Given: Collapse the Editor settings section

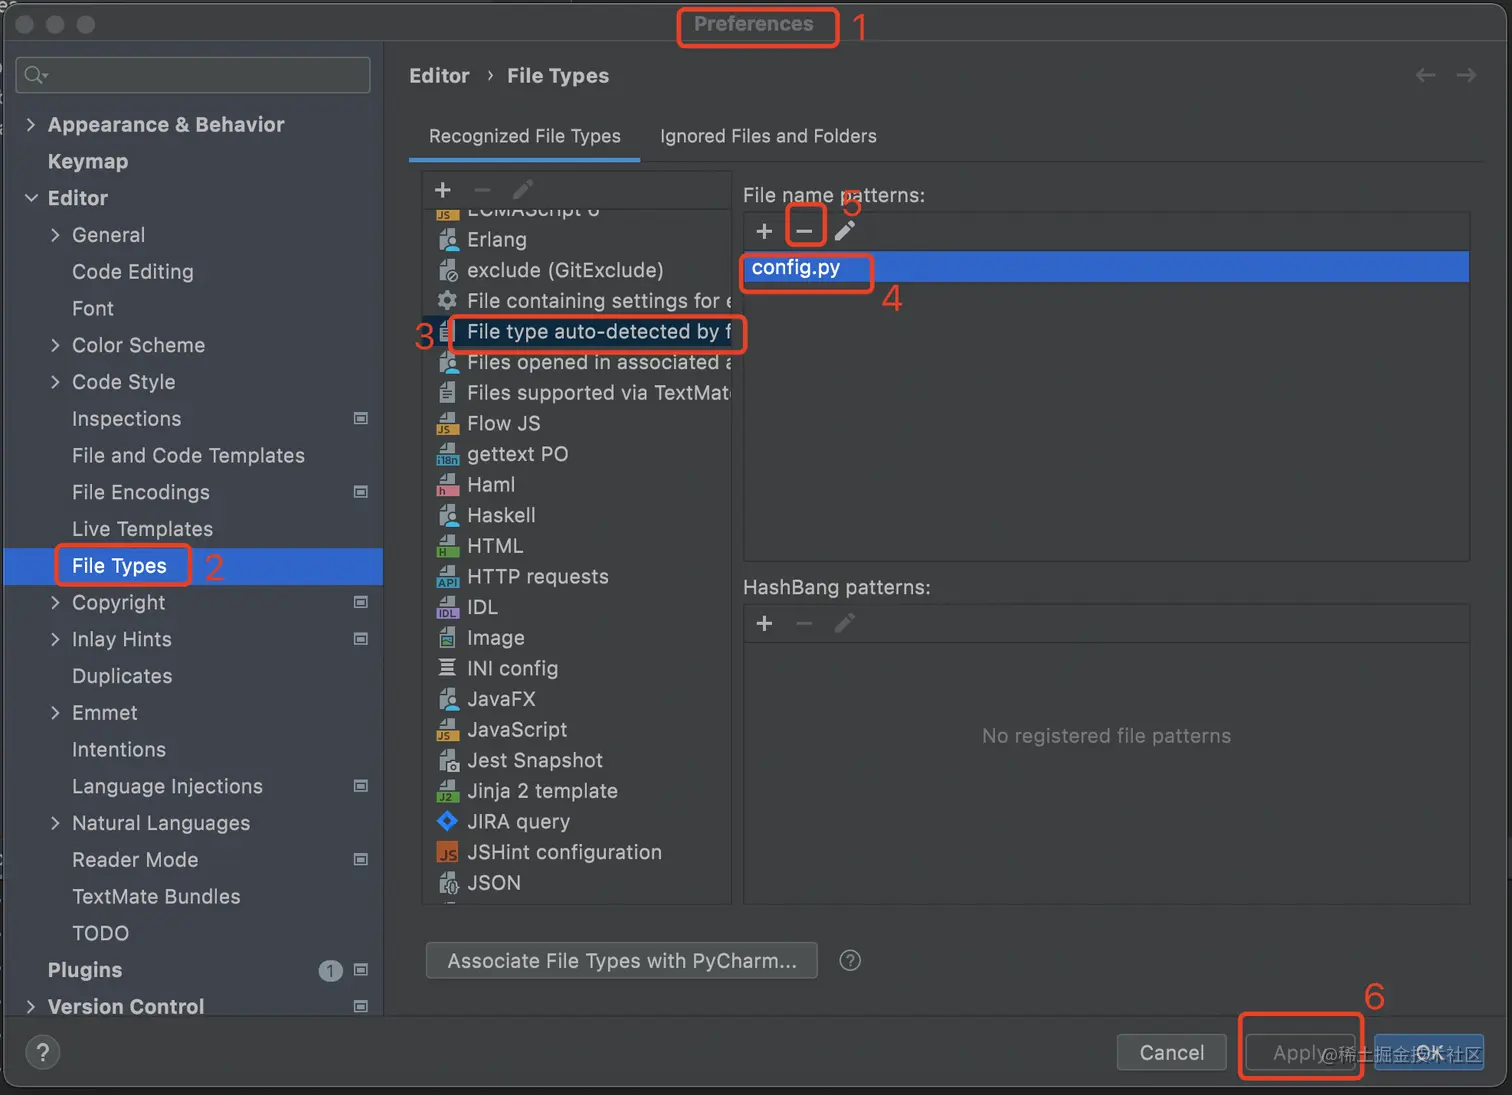Looking at the screenshot, I should pyautogui.click(x=31, y=198).
